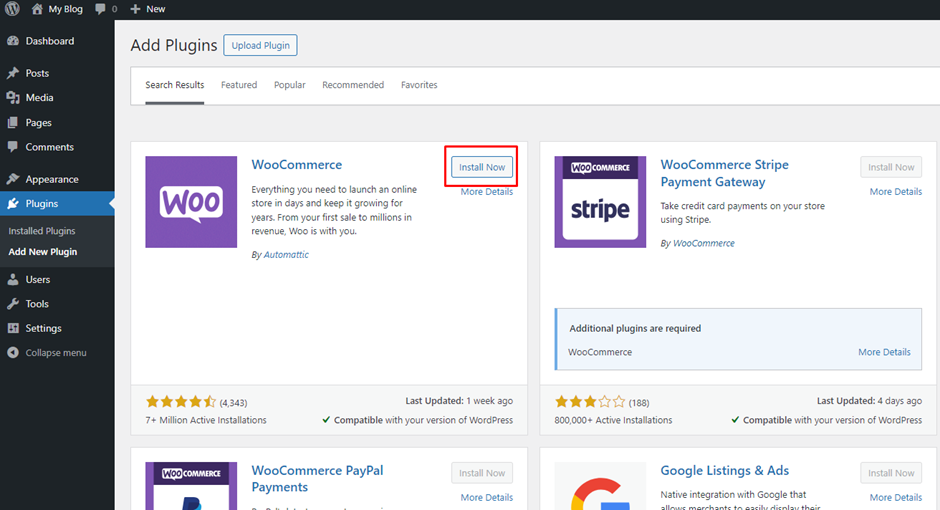Click the WordPress logo in admin bar
Viewport: 940px width, 510px height.
click(x=13, y=8)
